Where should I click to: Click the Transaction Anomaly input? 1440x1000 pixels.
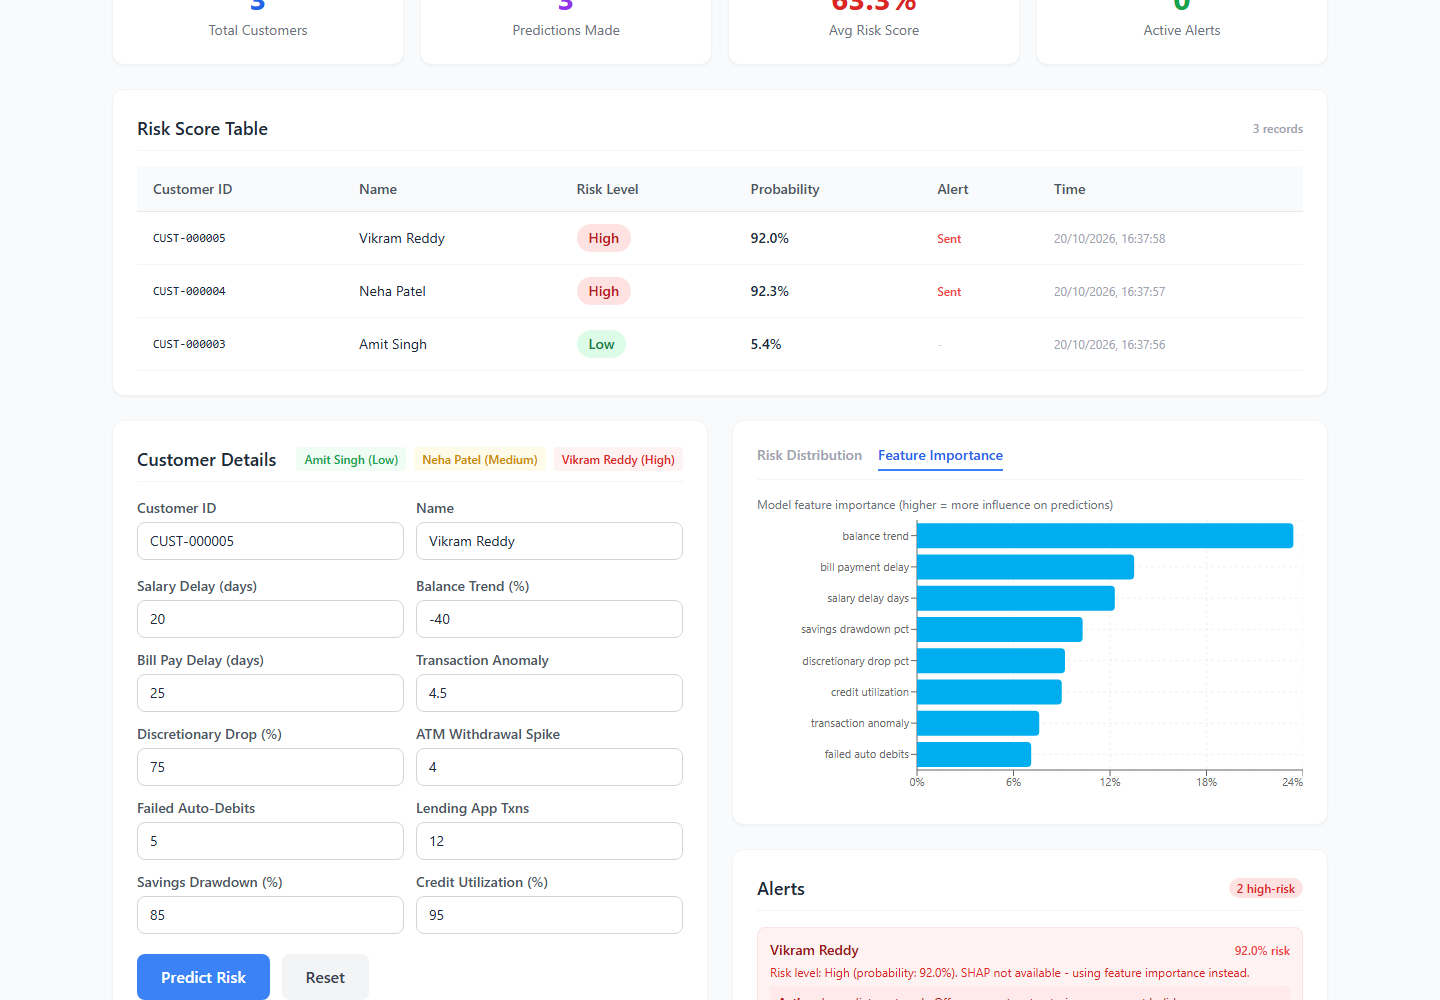[x=549, y=693]
